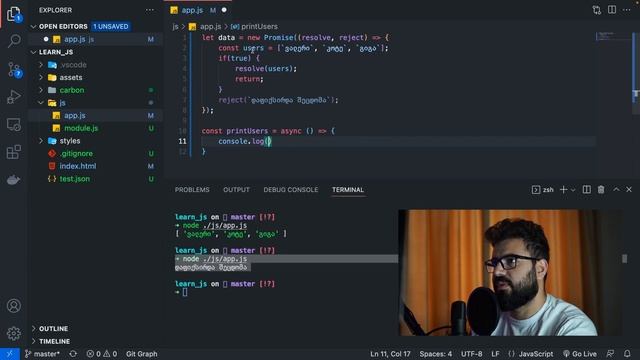Click the remote window indicator in status bar
The image size is (640, 360).
tap(10, 354)
